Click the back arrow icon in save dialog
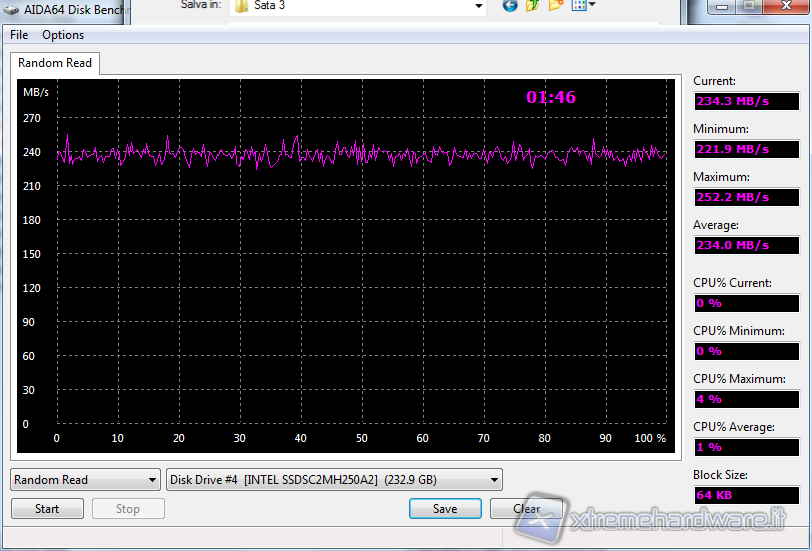The image size is (812, 551). click(x=510, y=5)
